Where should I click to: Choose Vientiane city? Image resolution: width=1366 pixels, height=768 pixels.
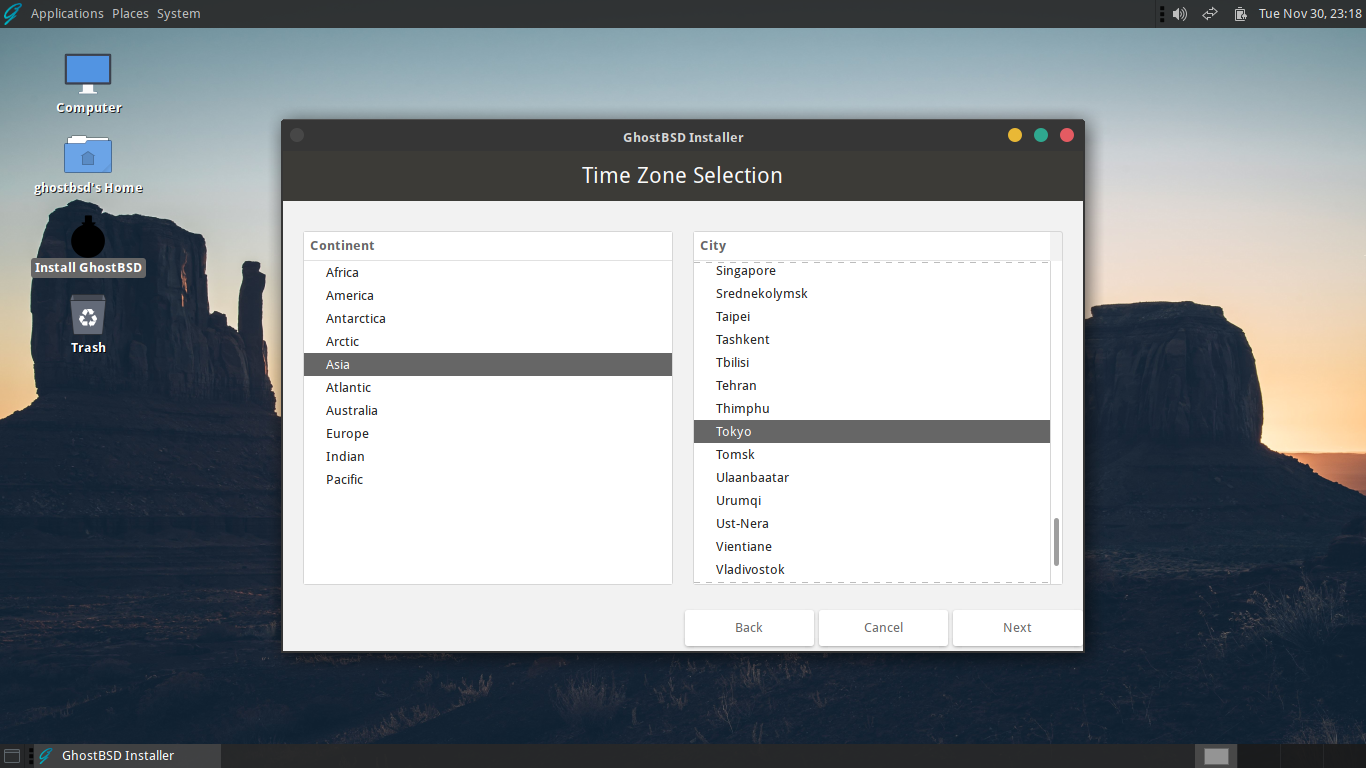872,547
